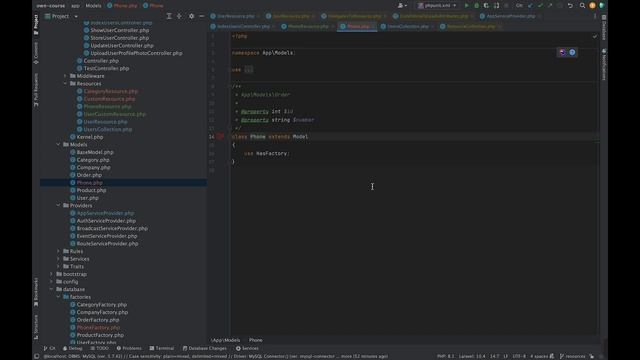640x360 pixels.
Task: Open the phpunit.xml run configuration dropdown
Action: click(x=437, y=6)
